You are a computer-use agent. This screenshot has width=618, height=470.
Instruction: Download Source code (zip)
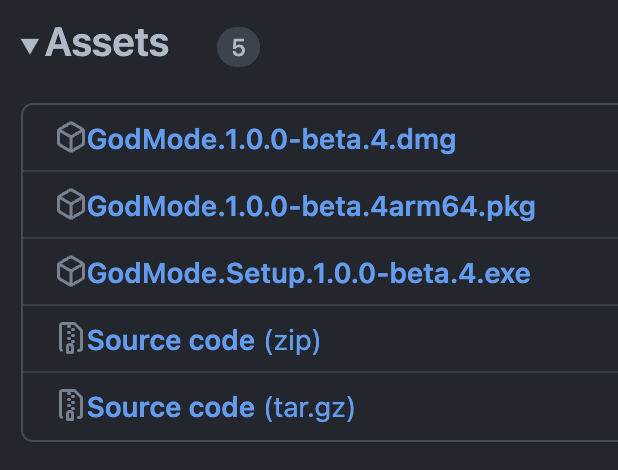(x=204, y=341)
